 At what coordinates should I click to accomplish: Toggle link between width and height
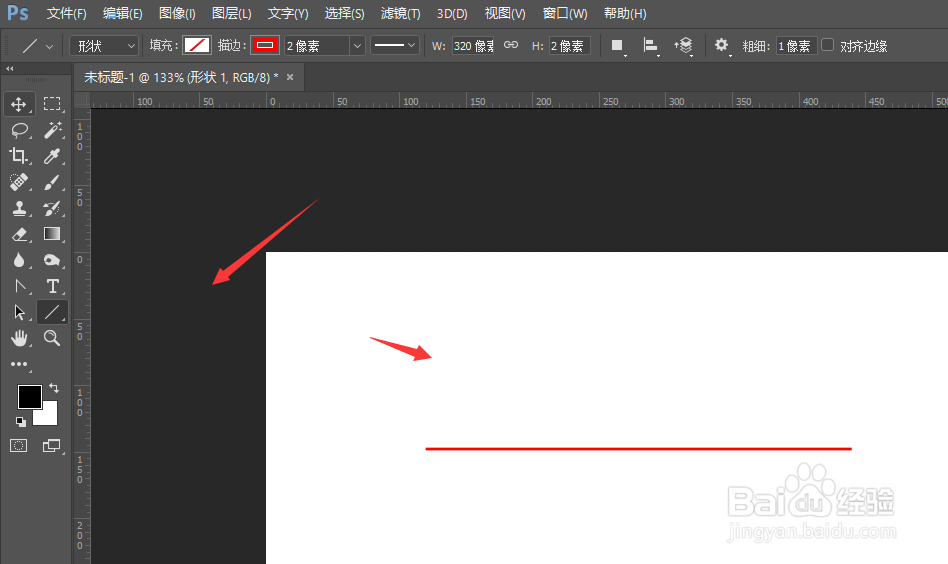tap(511, 45)
